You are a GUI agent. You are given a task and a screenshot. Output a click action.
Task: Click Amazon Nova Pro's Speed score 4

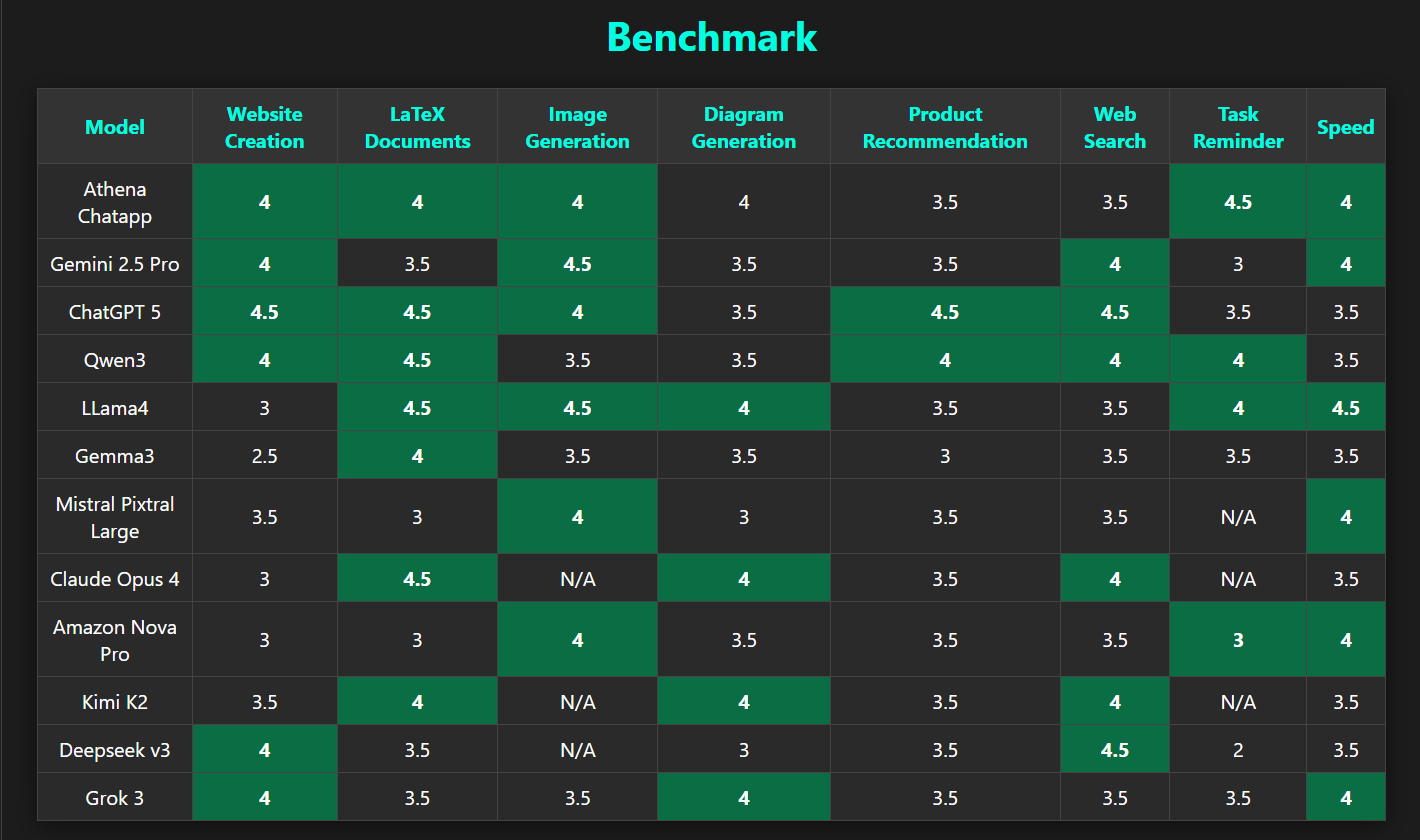(1346, 640)
